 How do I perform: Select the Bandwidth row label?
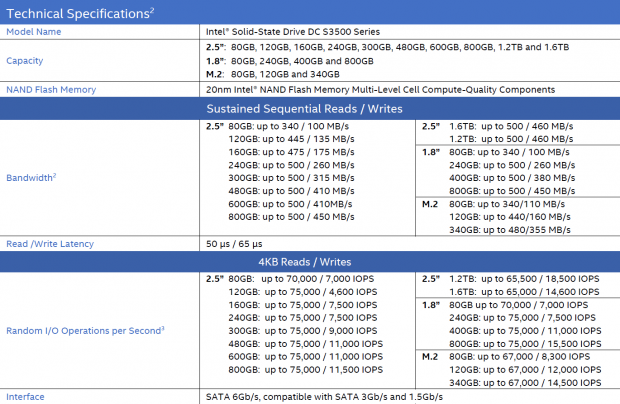coord(31,177)
